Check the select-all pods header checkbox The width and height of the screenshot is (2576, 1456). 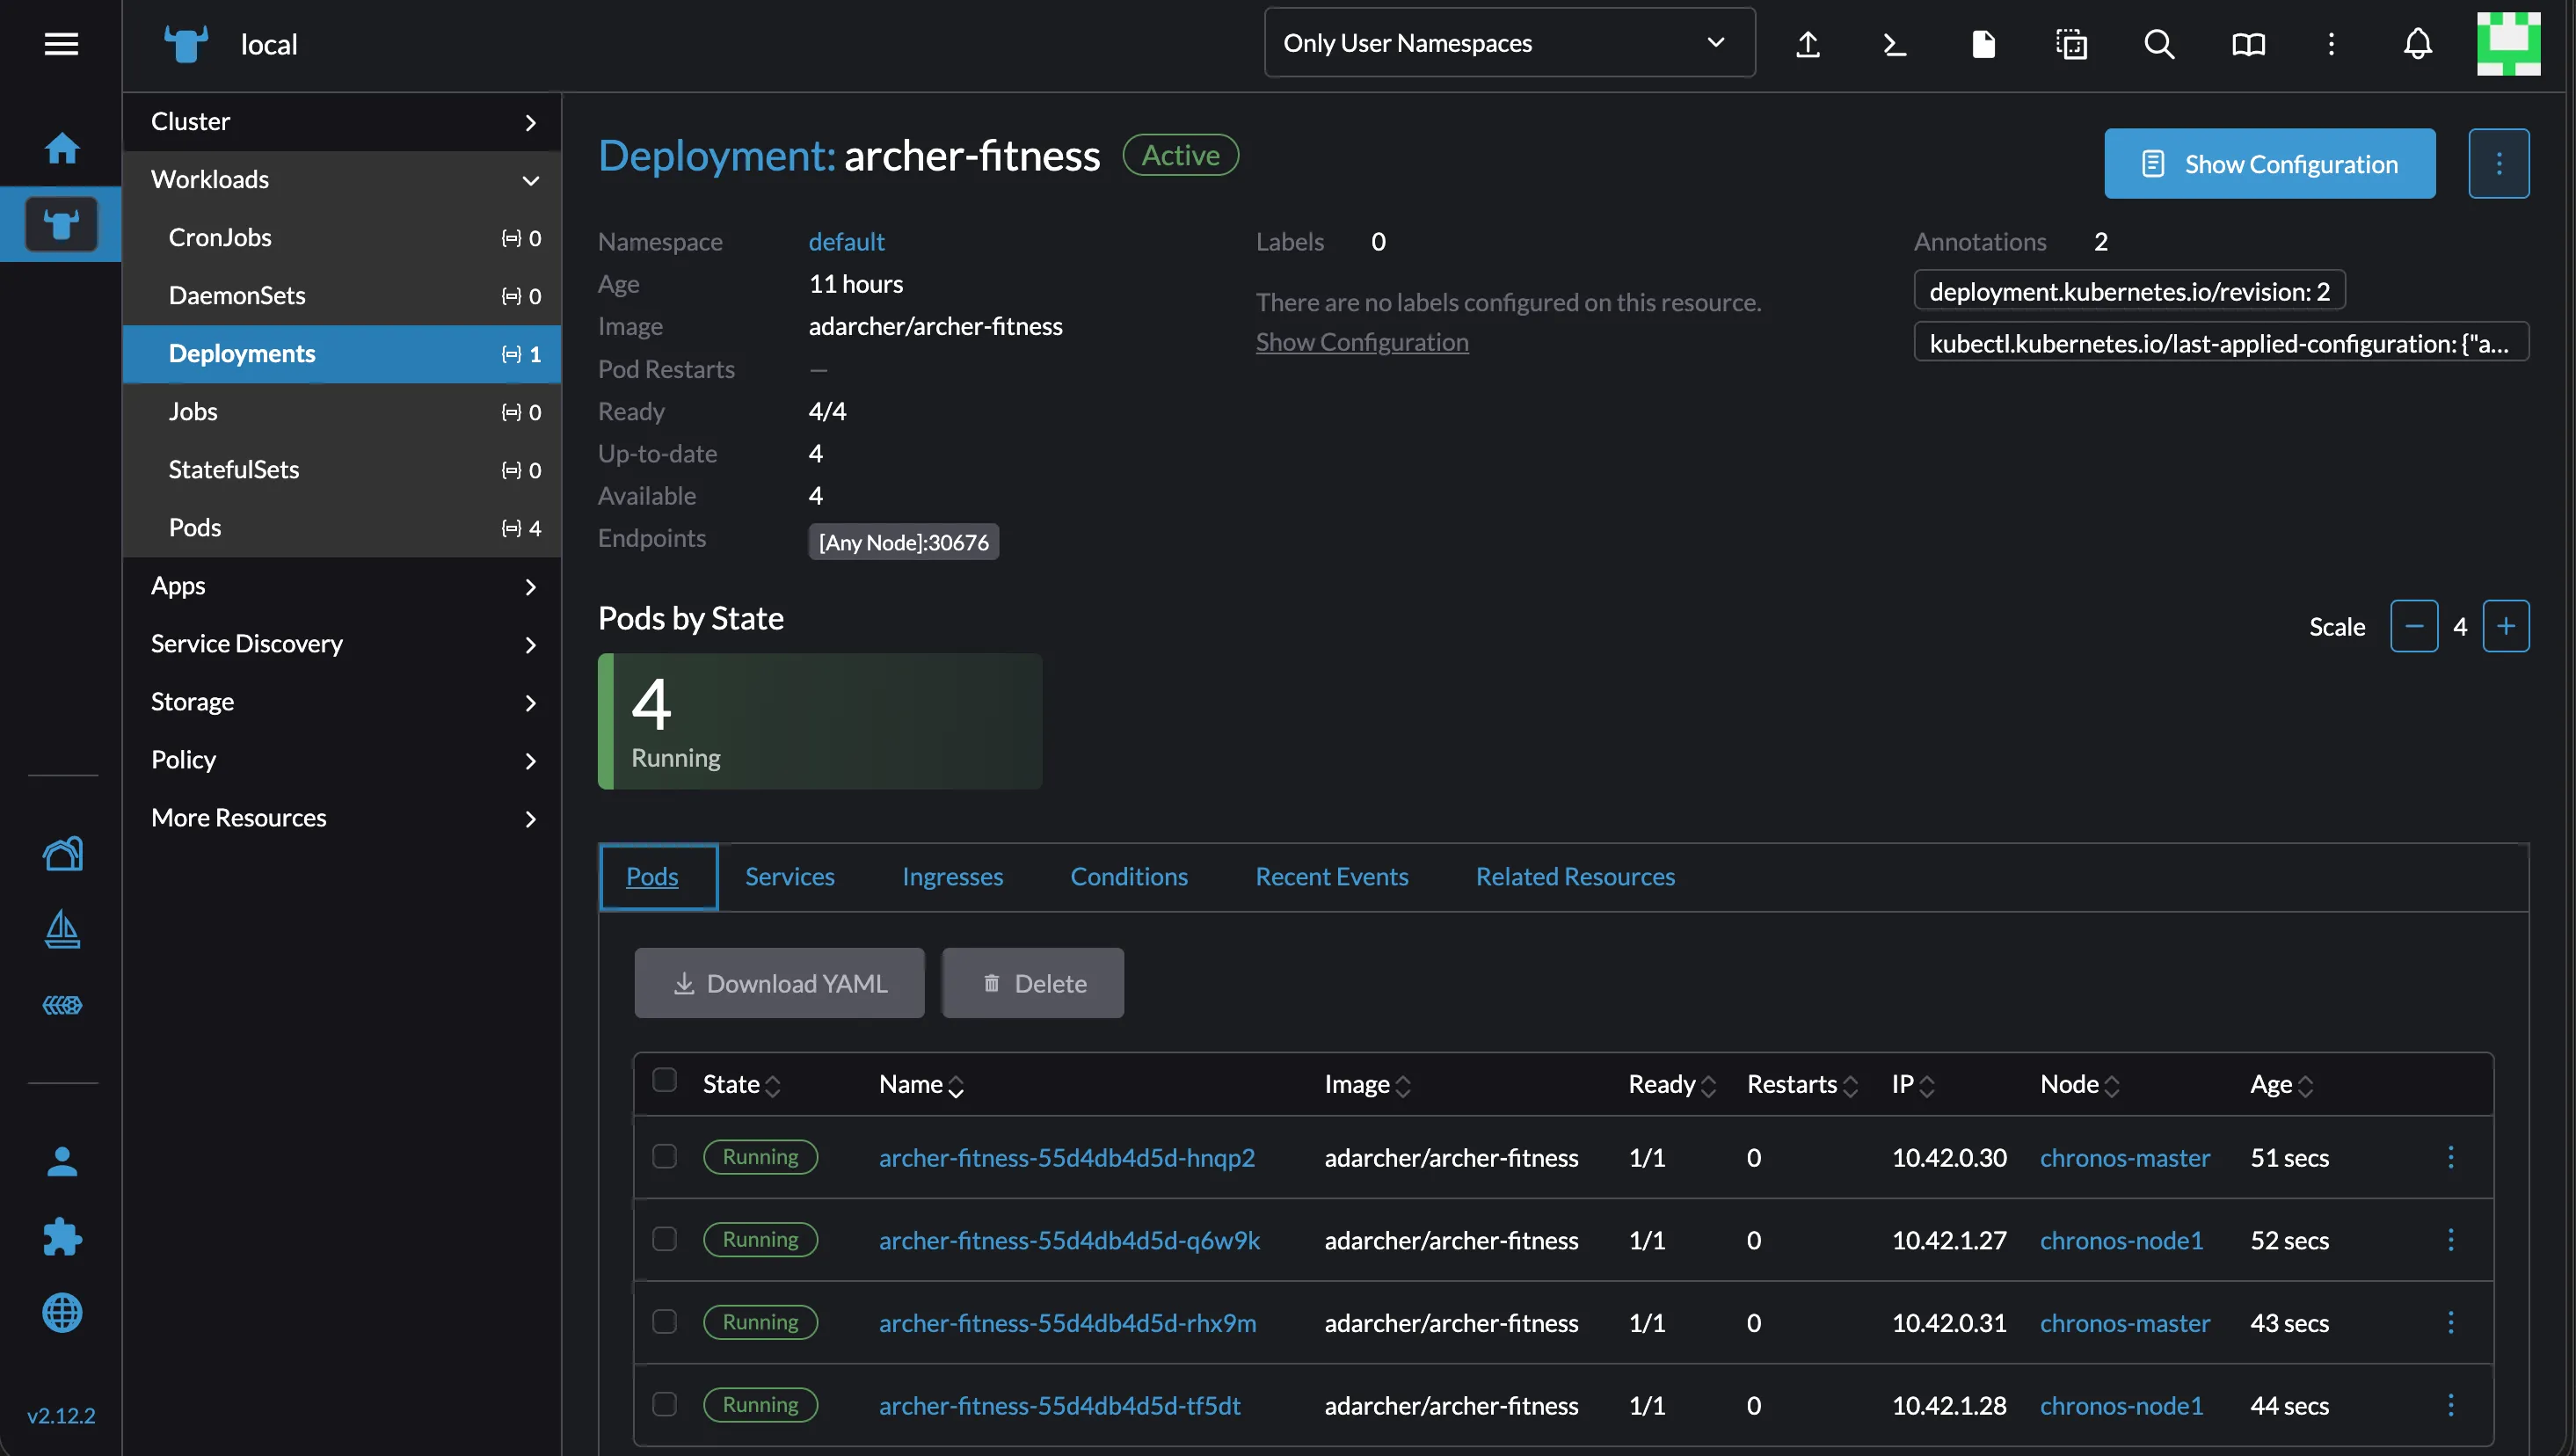pos(664,1080)
